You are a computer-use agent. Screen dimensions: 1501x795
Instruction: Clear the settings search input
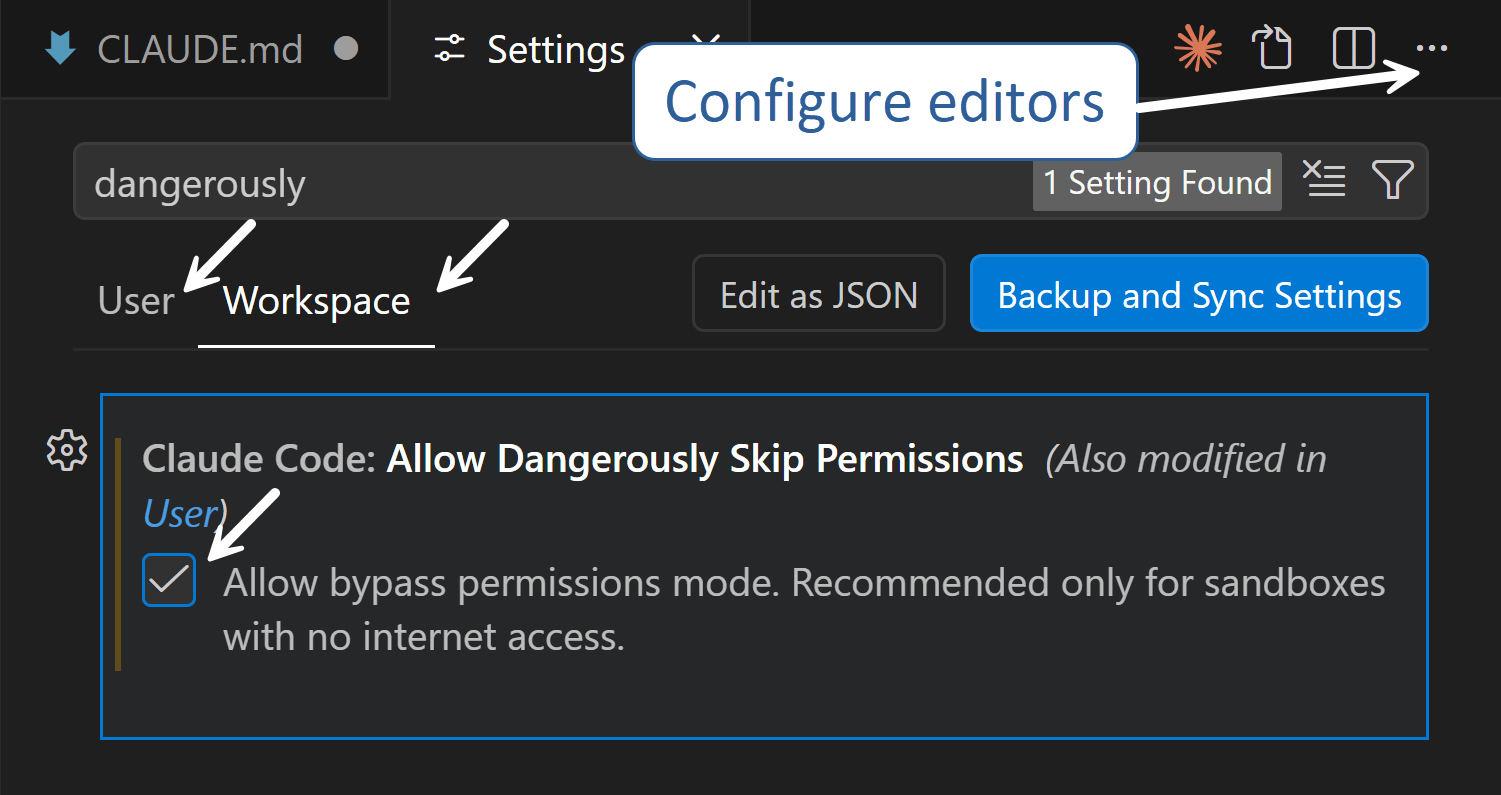1325,181
